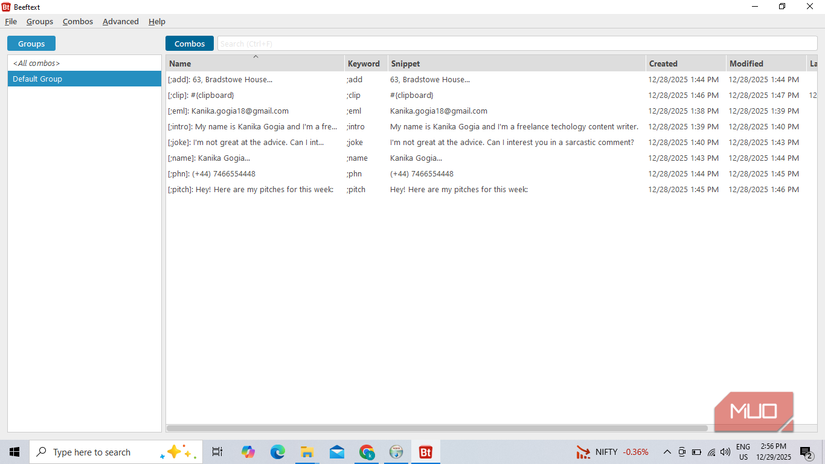This screenshot has height=464, width=825.
Task: Select the [;name] Kanika Gogia row
Action: point(491,158)
